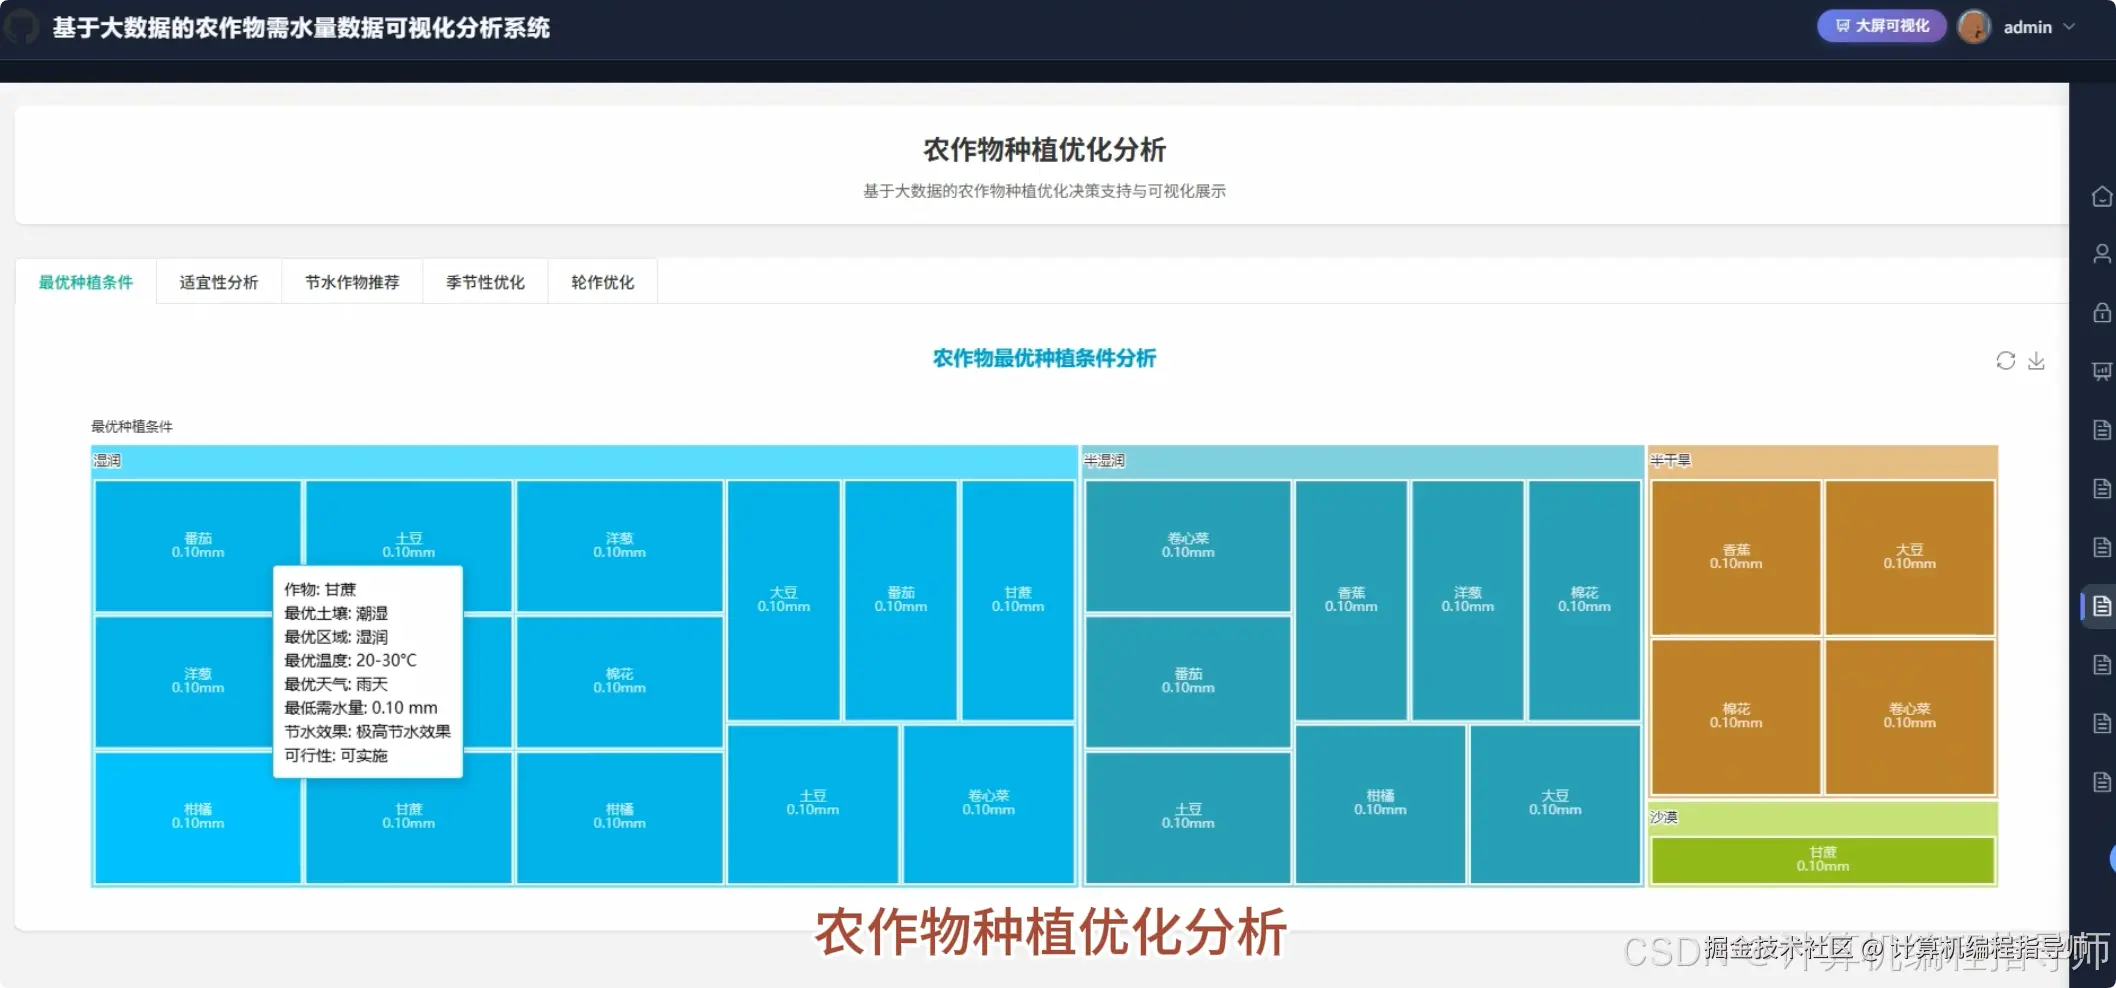This screenshot has width=2116, height=988.
Task: Select the 香蕉 block in 半湿润 group
Action: (x=1351, y=599)
